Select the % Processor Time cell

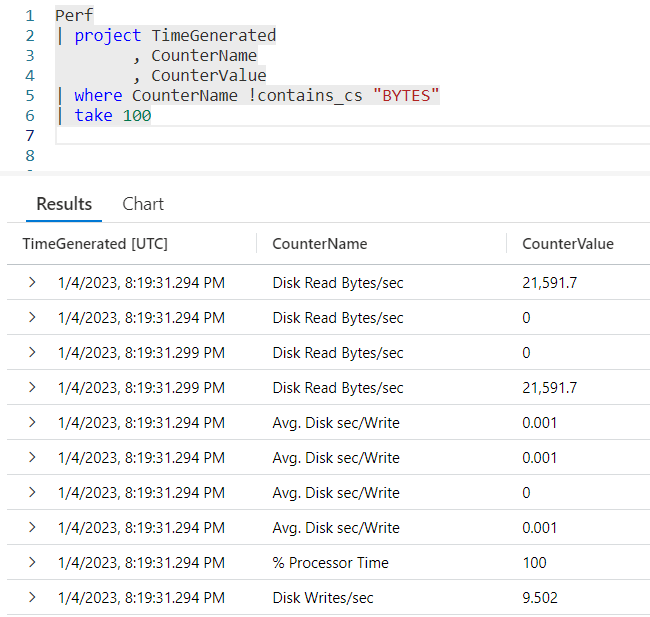(330, 562)
